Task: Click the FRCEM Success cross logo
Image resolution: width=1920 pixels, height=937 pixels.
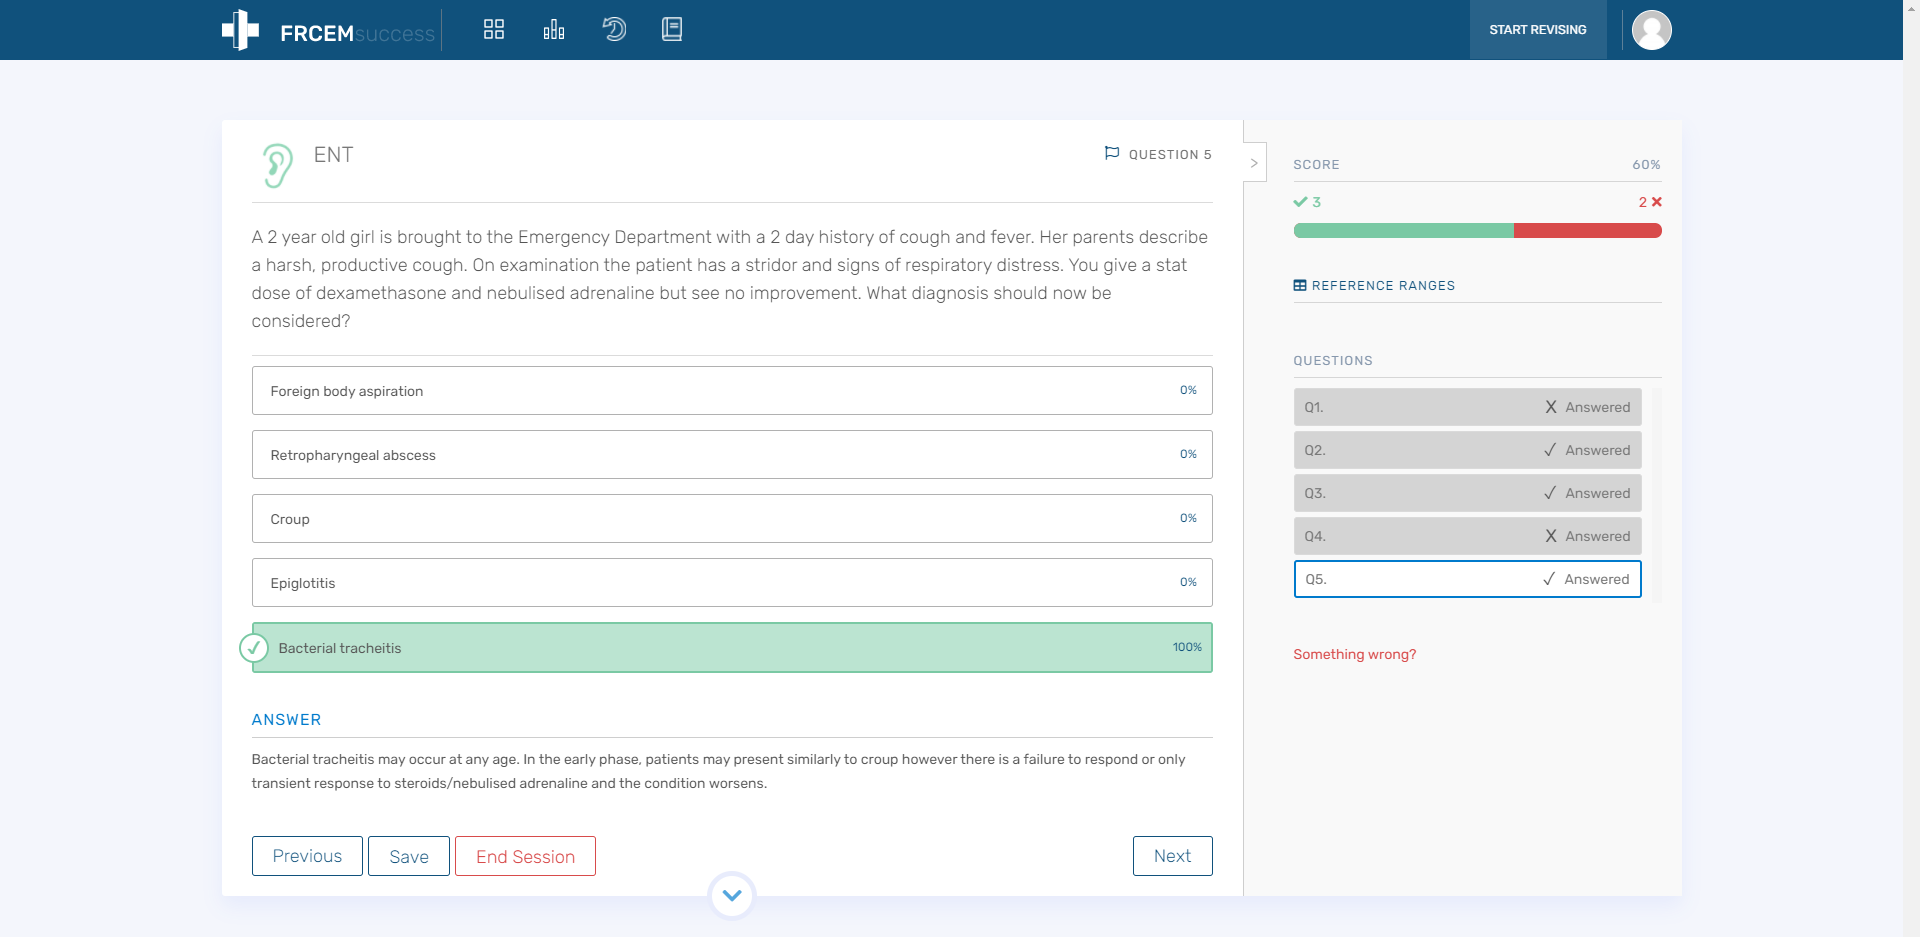Action: 240,30
